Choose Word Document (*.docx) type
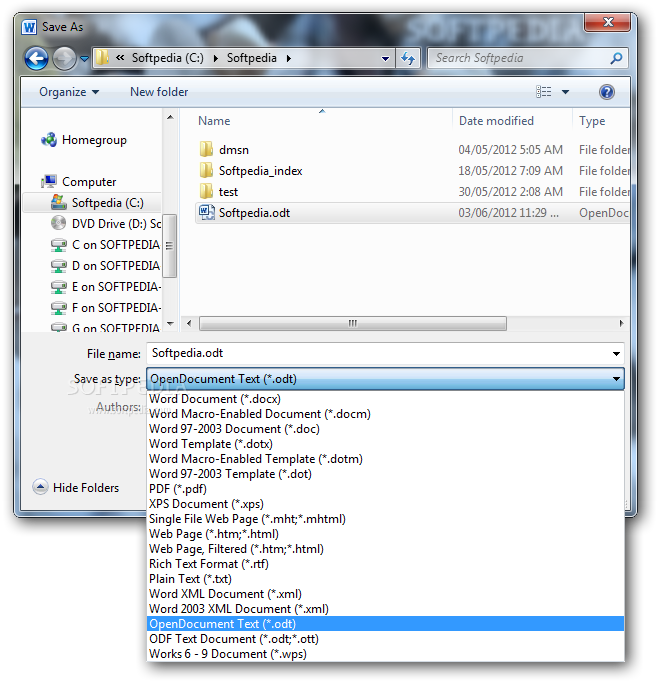 coord(385,399)
